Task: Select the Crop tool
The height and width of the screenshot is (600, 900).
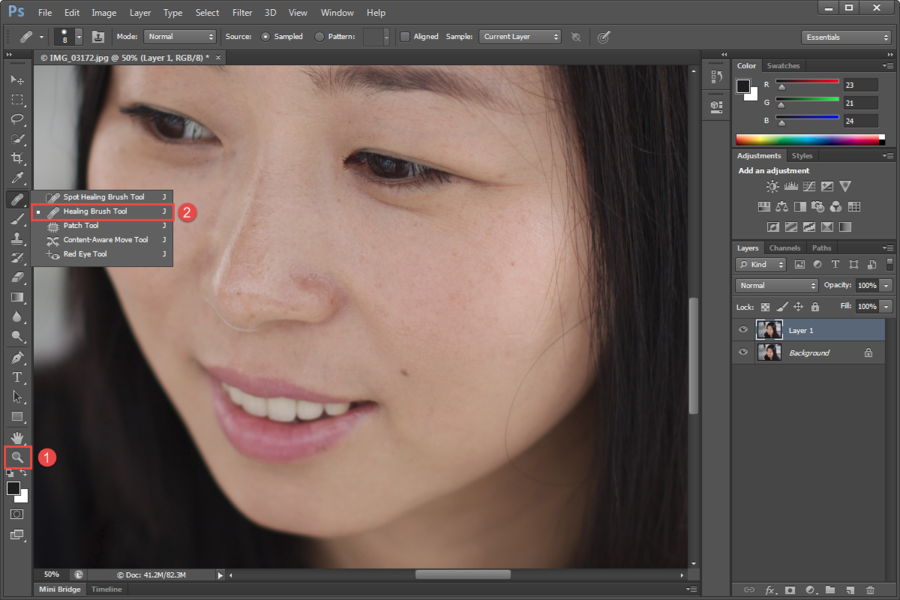Action: click(x=17, y=158)
